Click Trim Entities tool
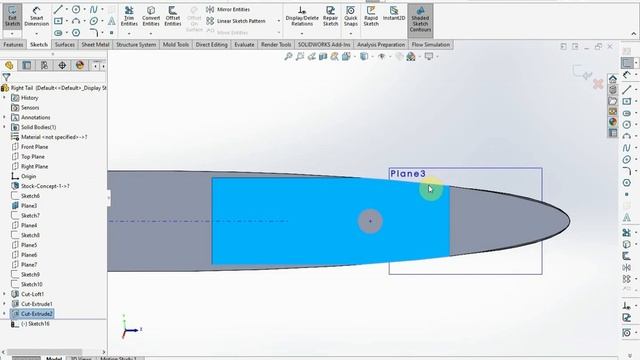Screen dimensions: 640x360 [129, 16]
